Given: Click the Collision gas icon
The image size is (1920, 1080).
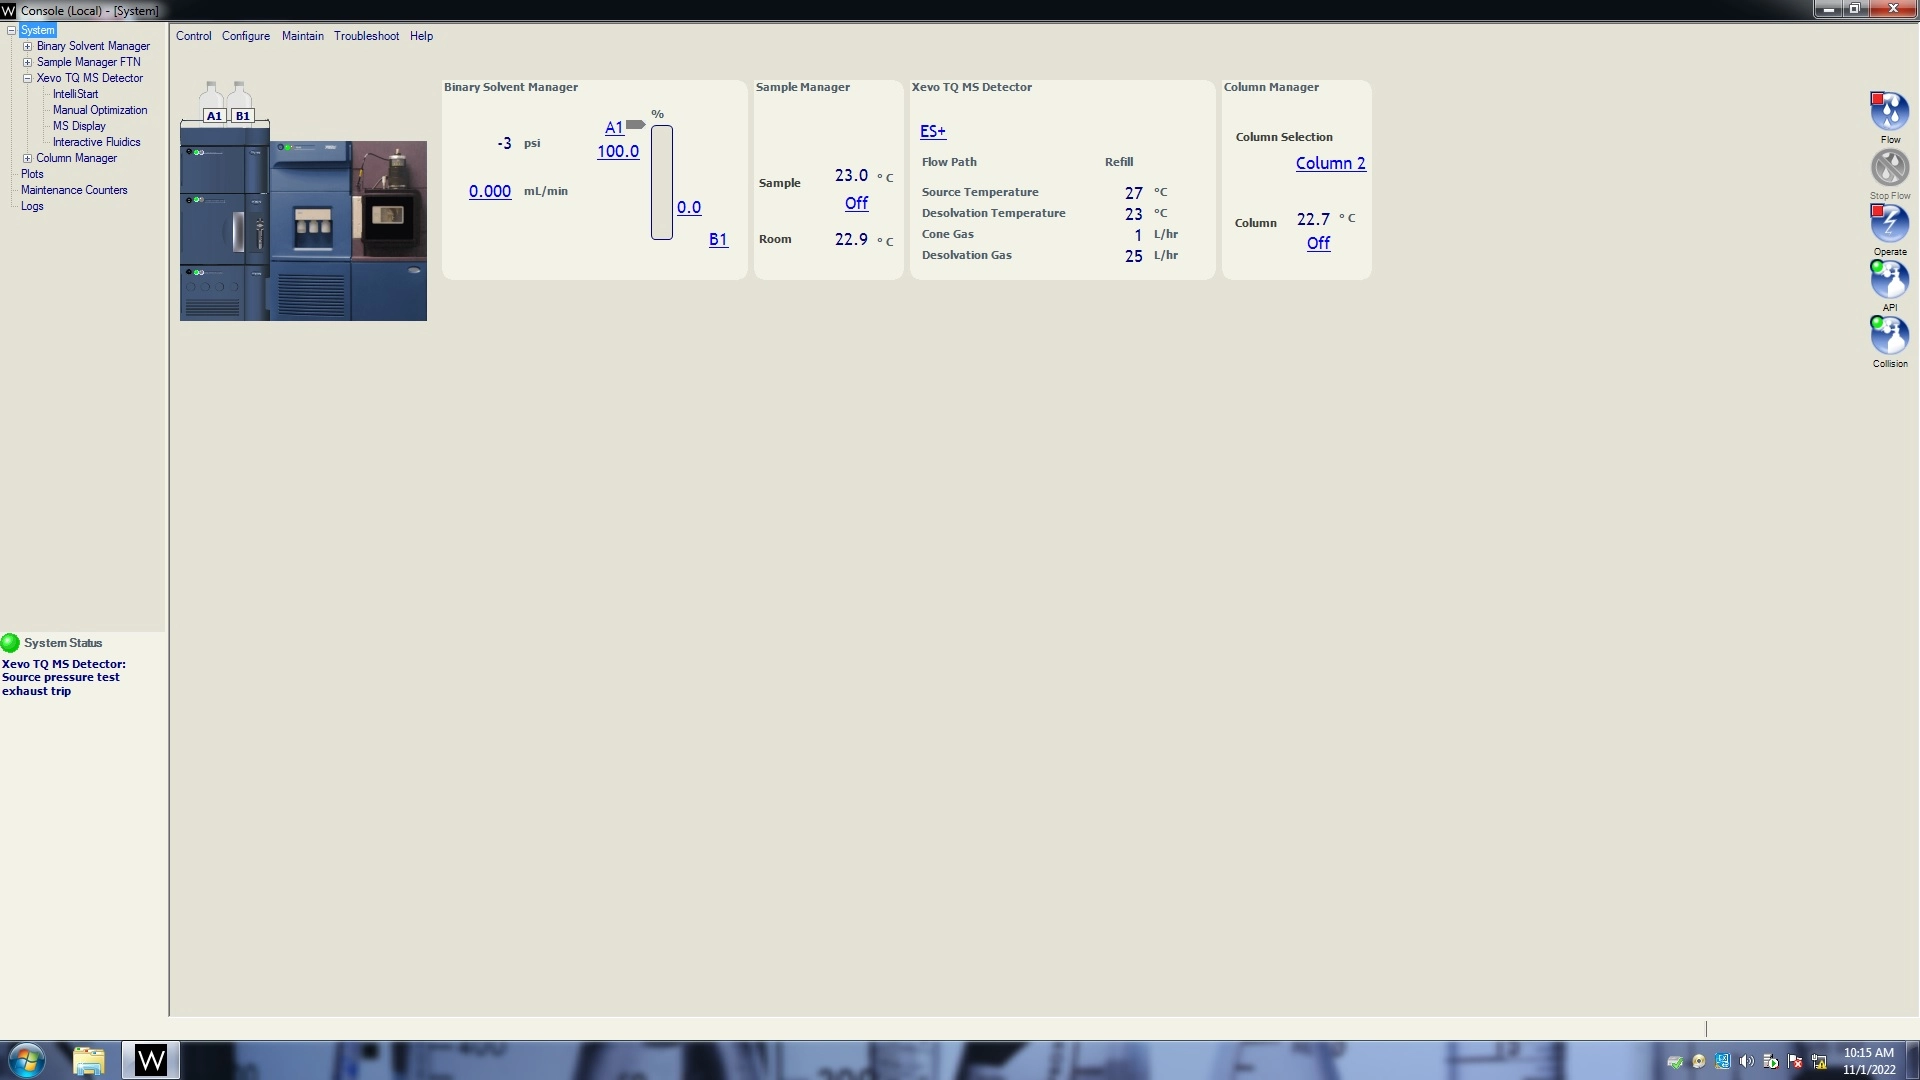Looking at the screenshot, I should click(x=1889, y=335).
